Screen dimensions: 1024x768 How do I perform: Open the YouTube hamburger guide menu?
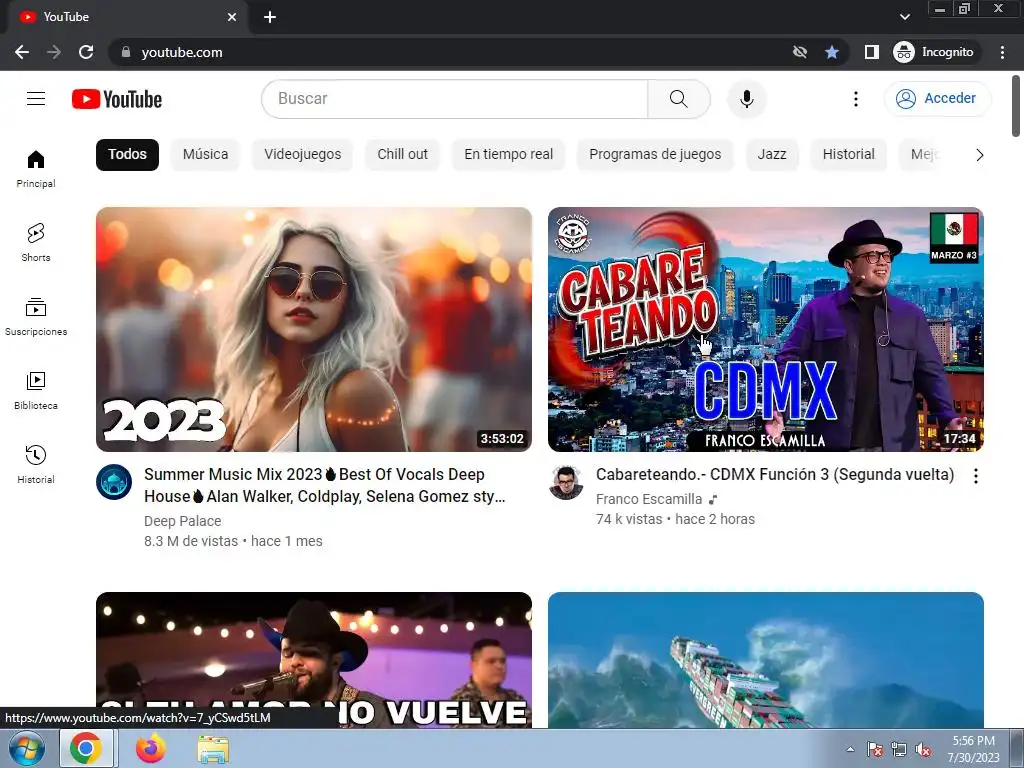coord(36,99)
